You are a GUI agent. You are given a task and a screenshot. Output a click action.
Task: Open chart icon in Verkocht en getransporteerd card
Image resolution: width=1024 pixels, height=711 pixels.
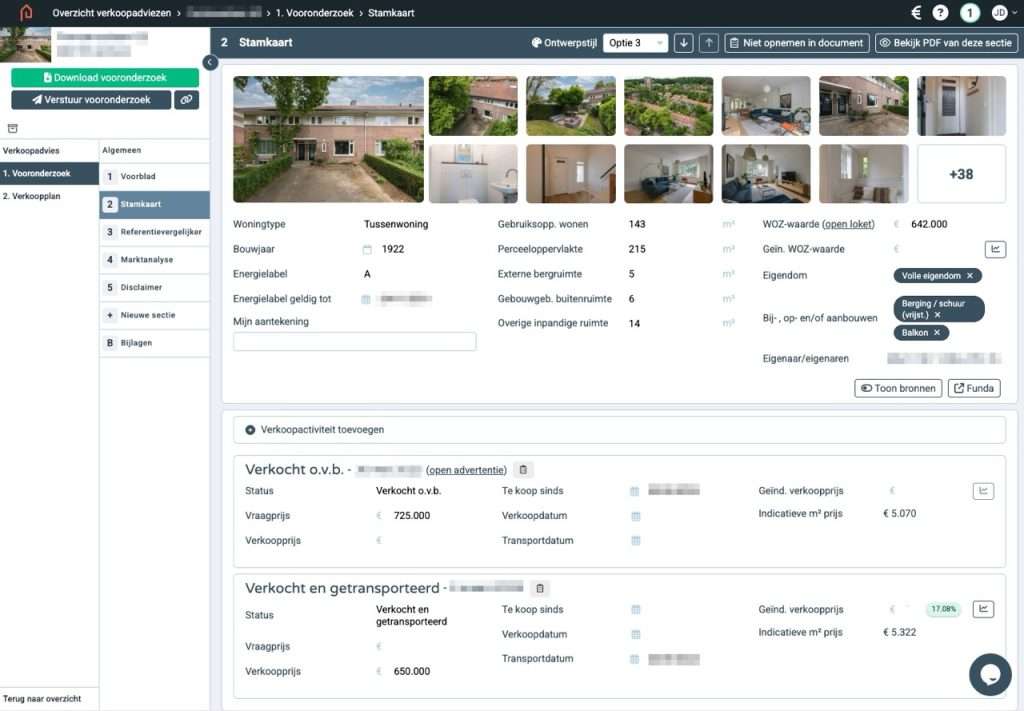[x=984, y=609]
